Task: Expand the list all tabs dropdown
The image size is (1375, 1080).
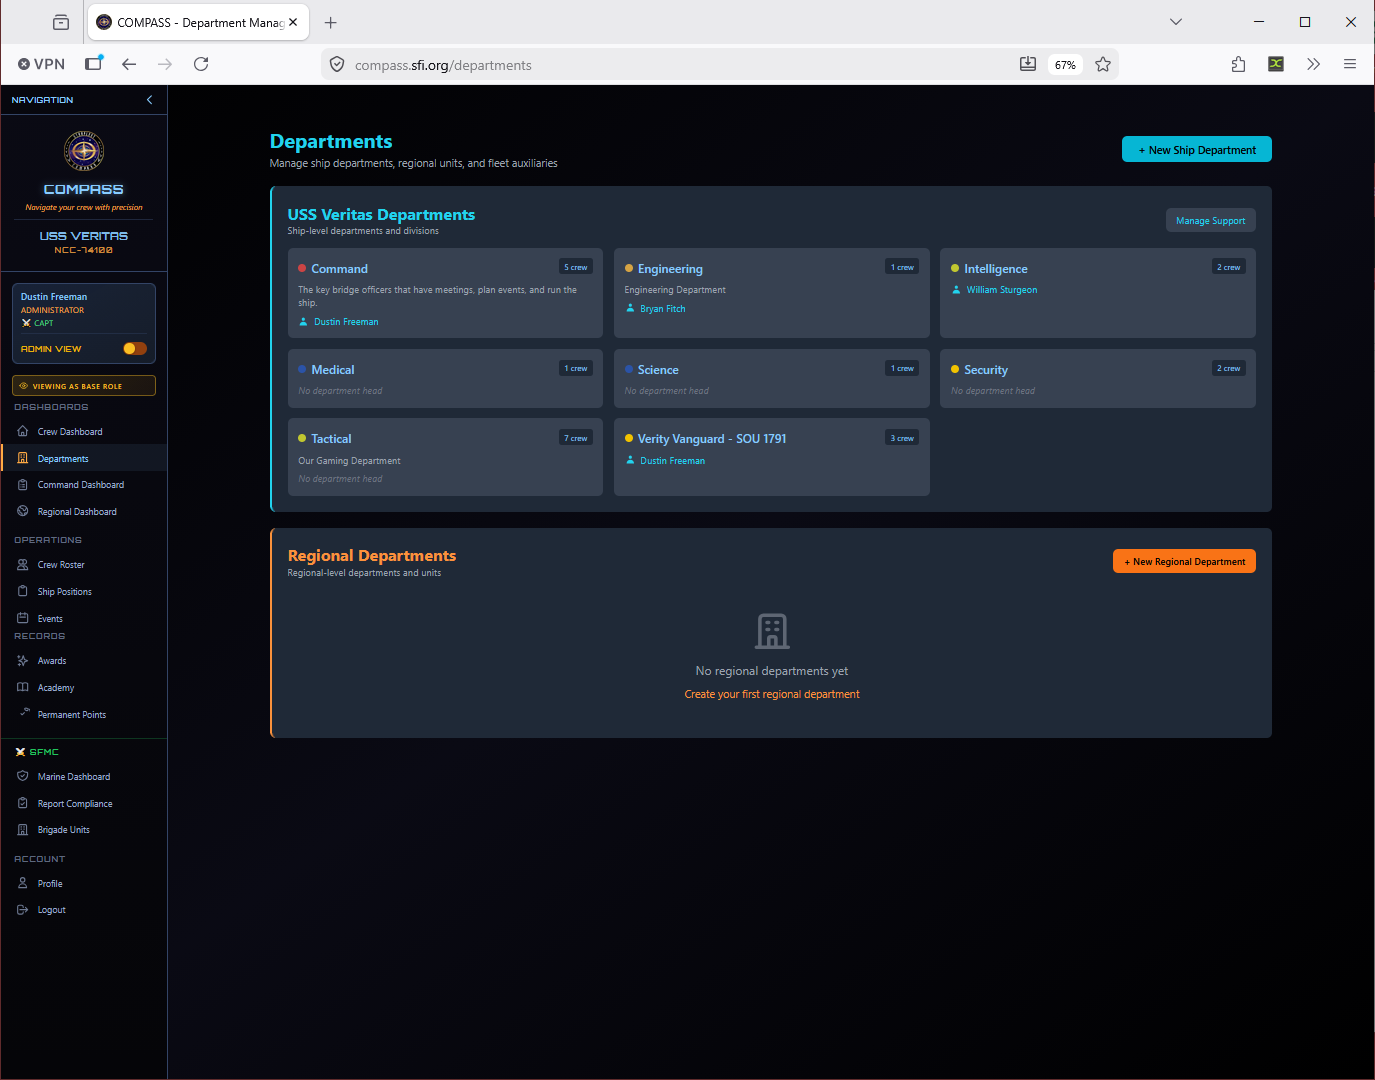Action: 1176,22
